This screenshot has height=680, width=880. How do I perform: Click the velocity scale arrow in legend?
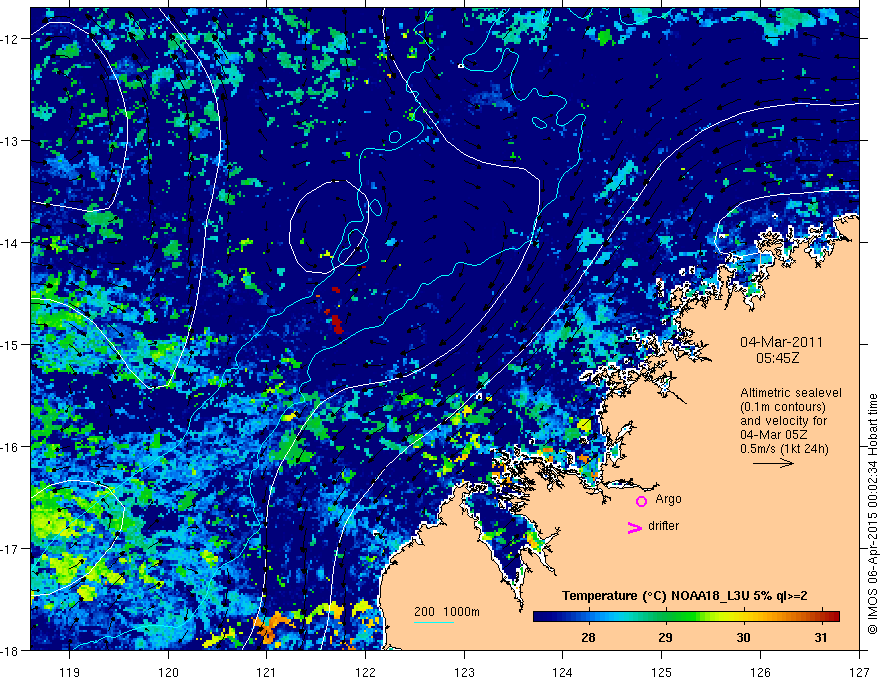click(773, 463)
